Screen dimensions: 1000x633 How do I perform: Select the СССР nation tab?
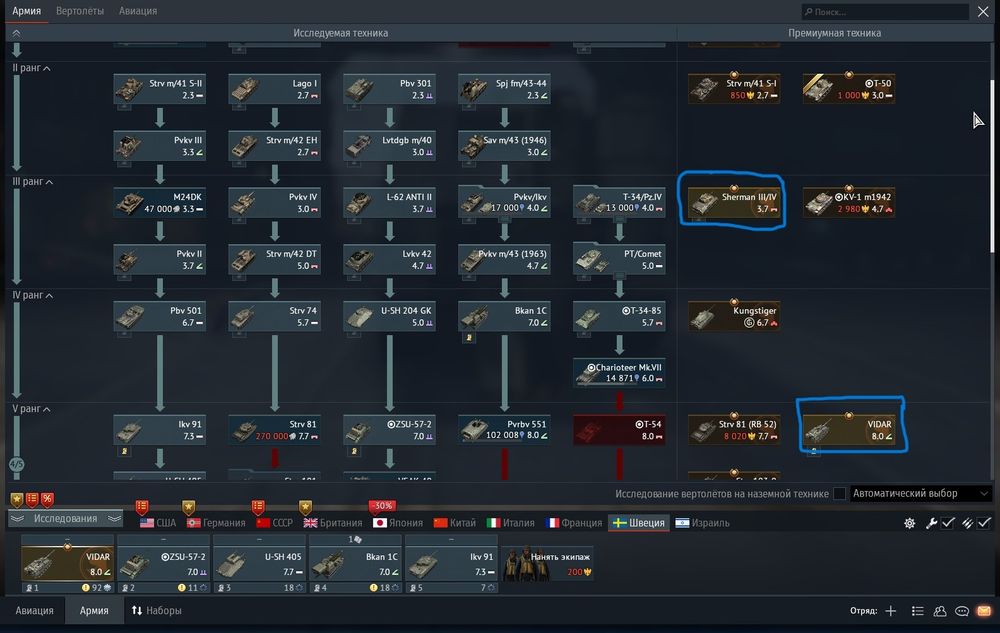[x=274, y=523]
